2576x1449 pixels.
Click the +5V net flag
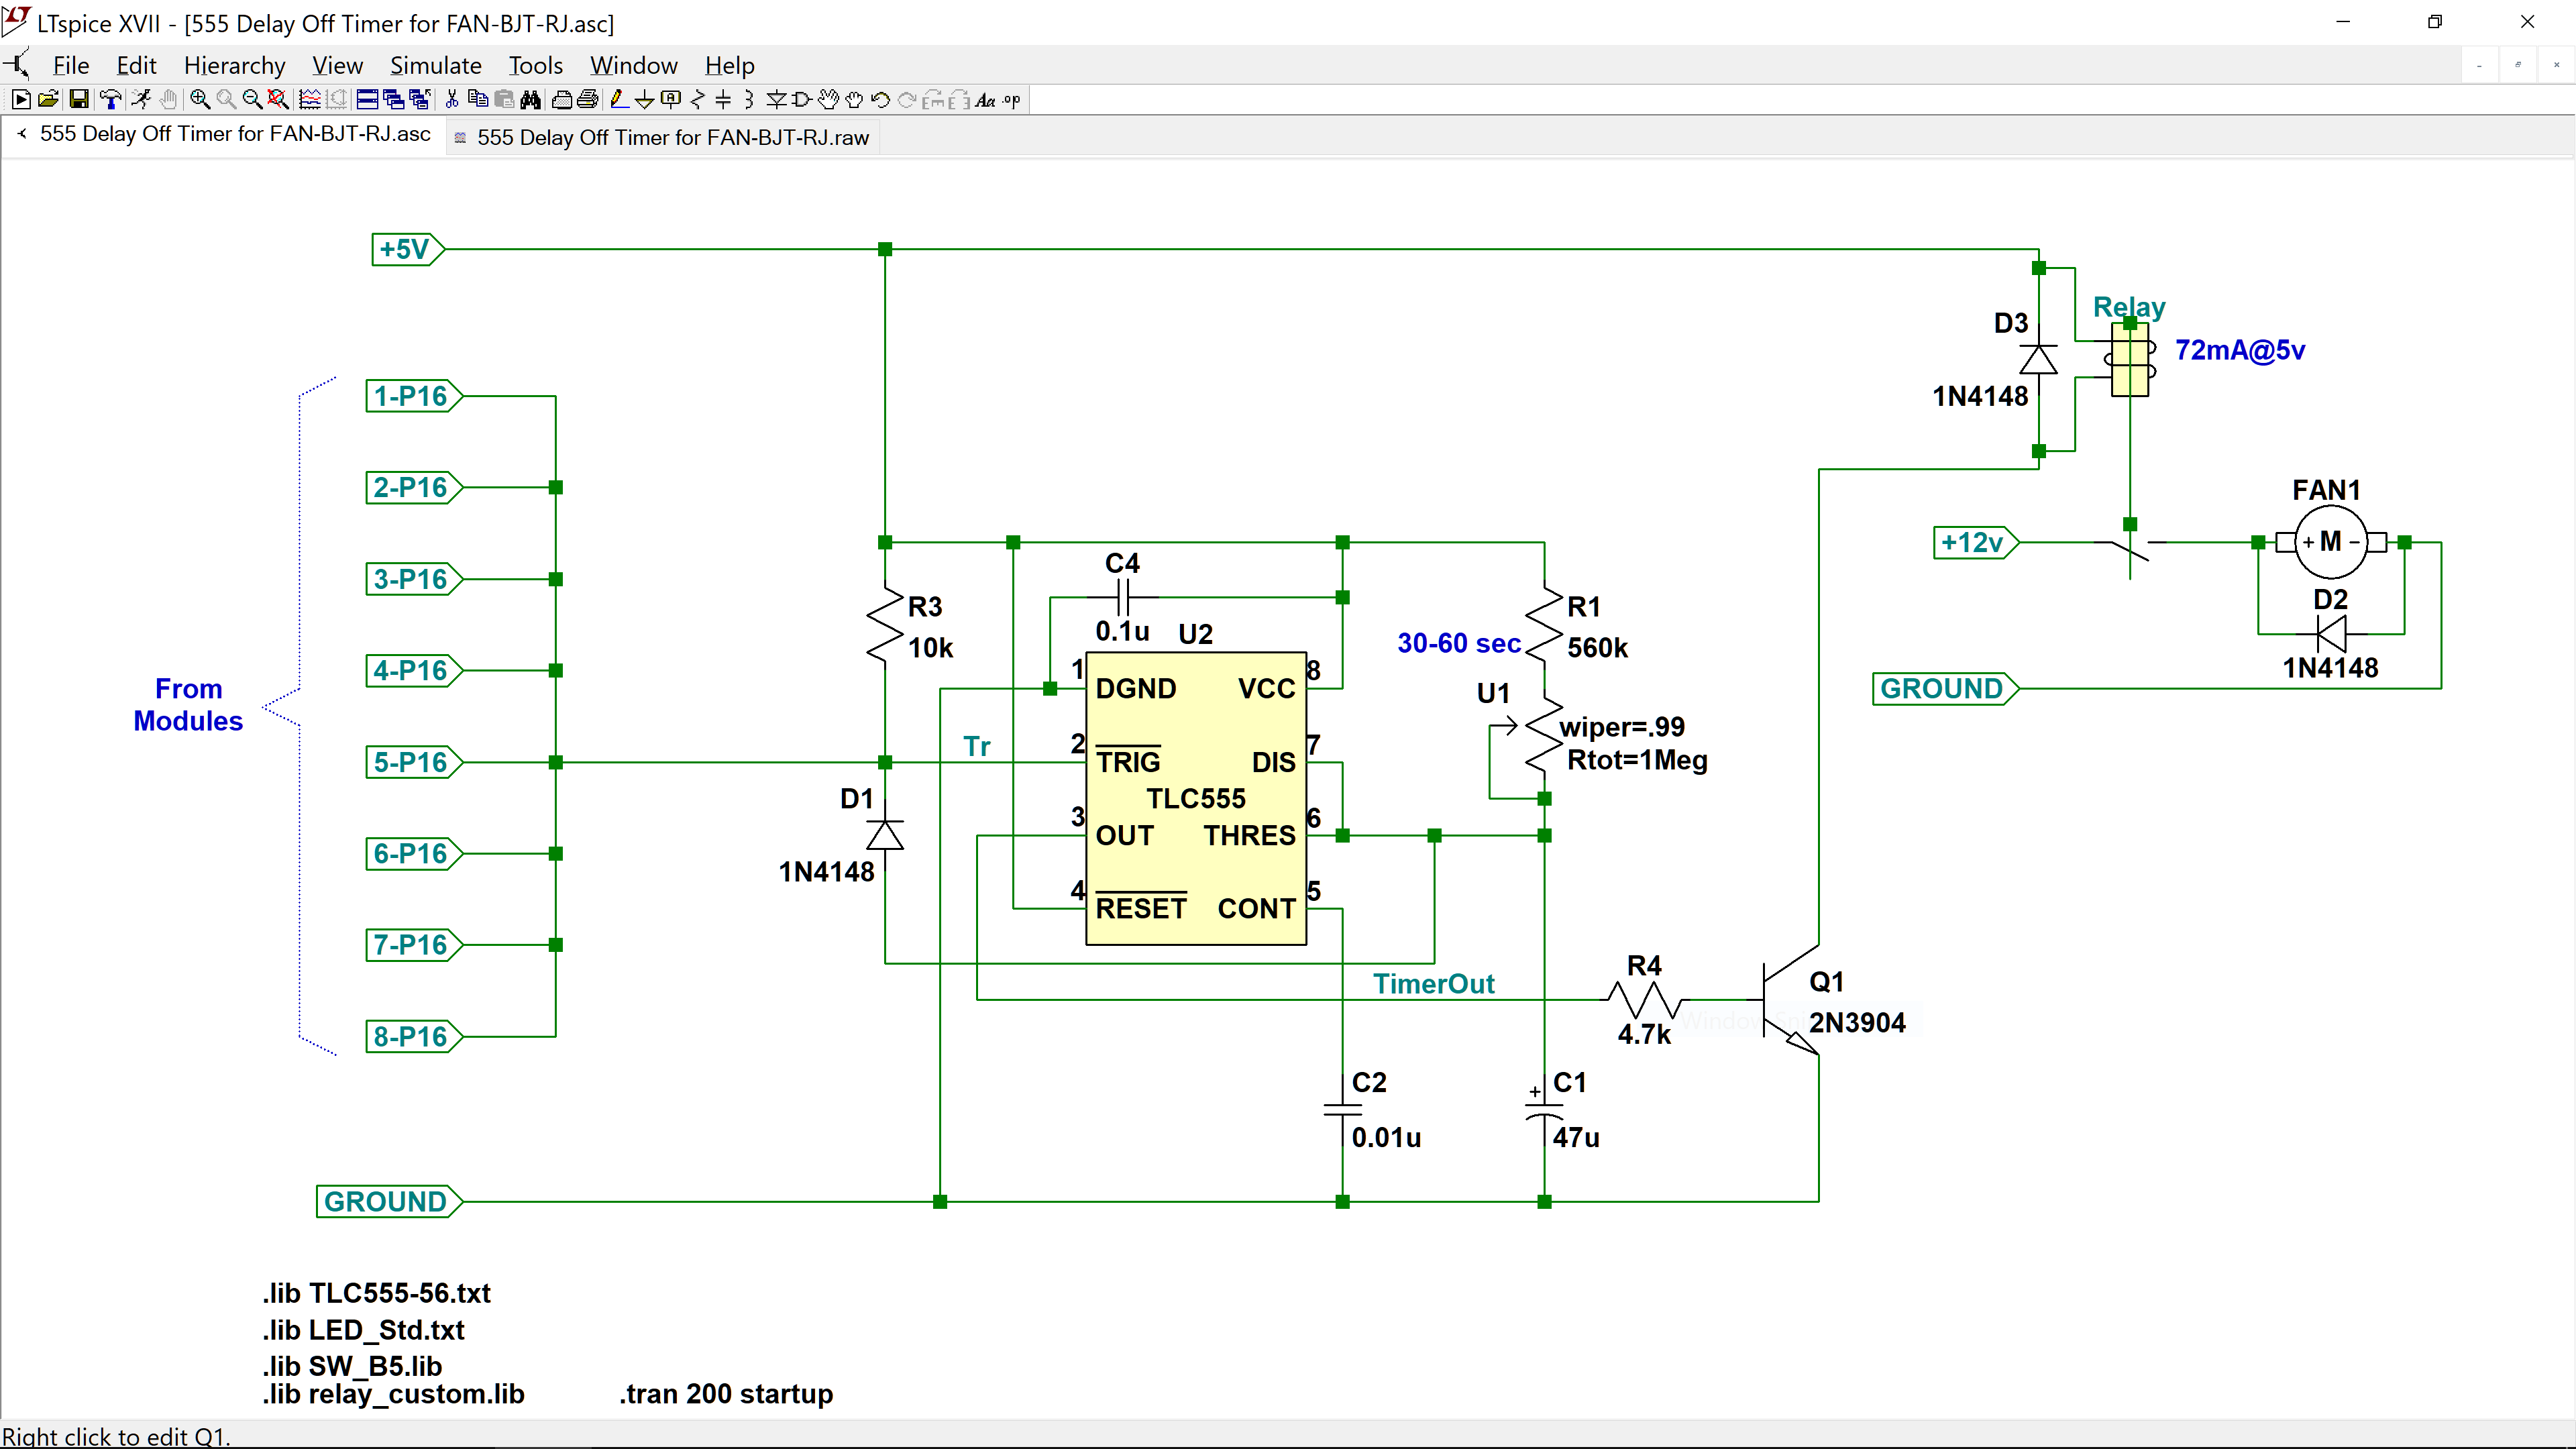(x=407, y=249)
